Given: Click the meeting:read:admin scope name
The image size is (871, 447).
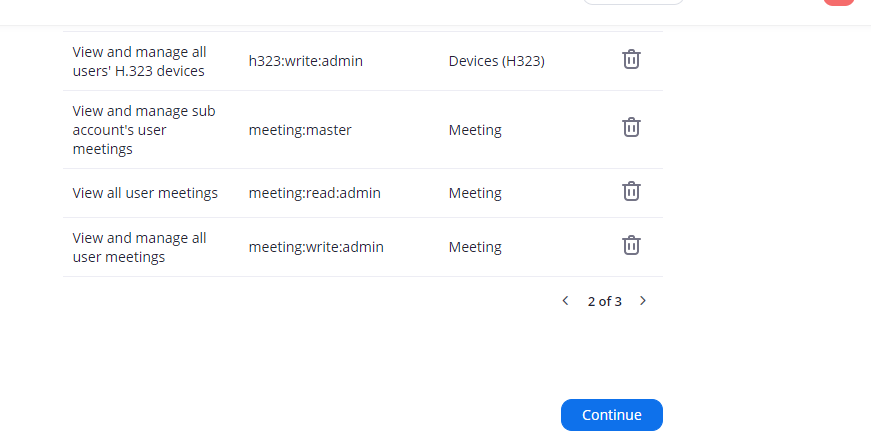Looking at the screenshot, I should (x=315, y=193).
